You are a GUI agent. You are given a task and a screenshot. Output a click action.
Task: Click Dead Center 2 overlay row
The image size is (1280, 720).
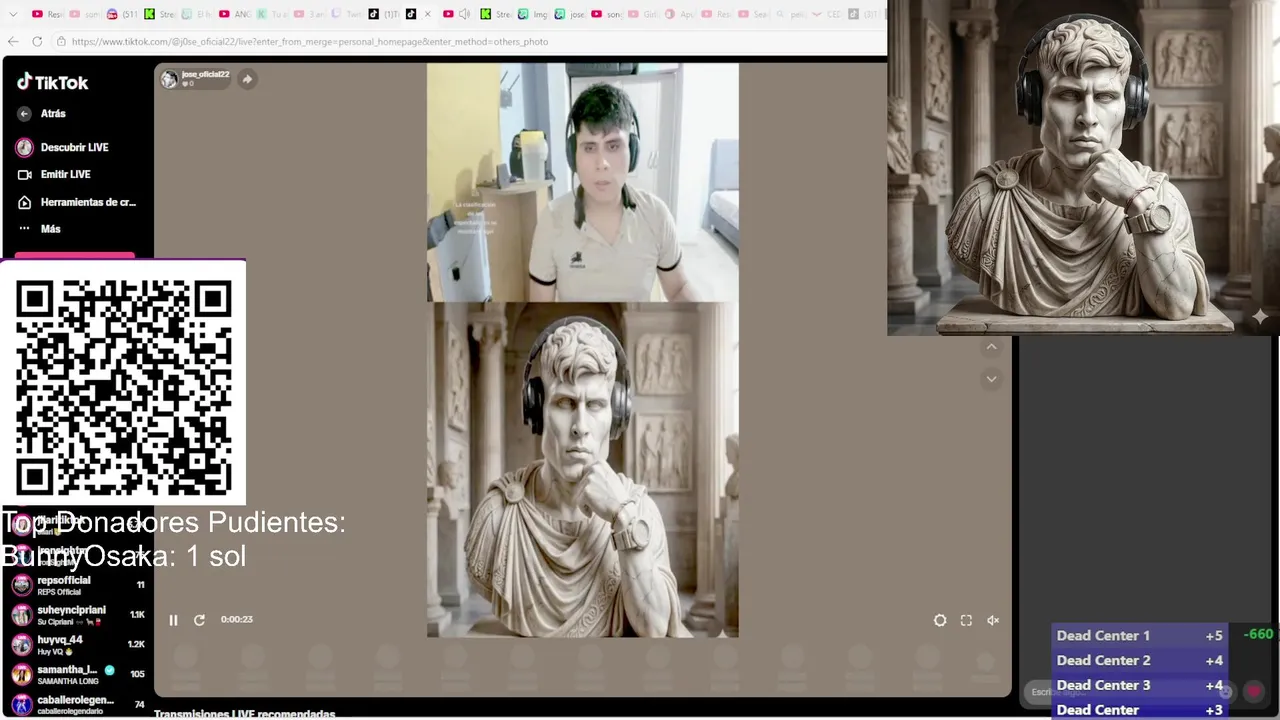click(x=1140, y=660)
